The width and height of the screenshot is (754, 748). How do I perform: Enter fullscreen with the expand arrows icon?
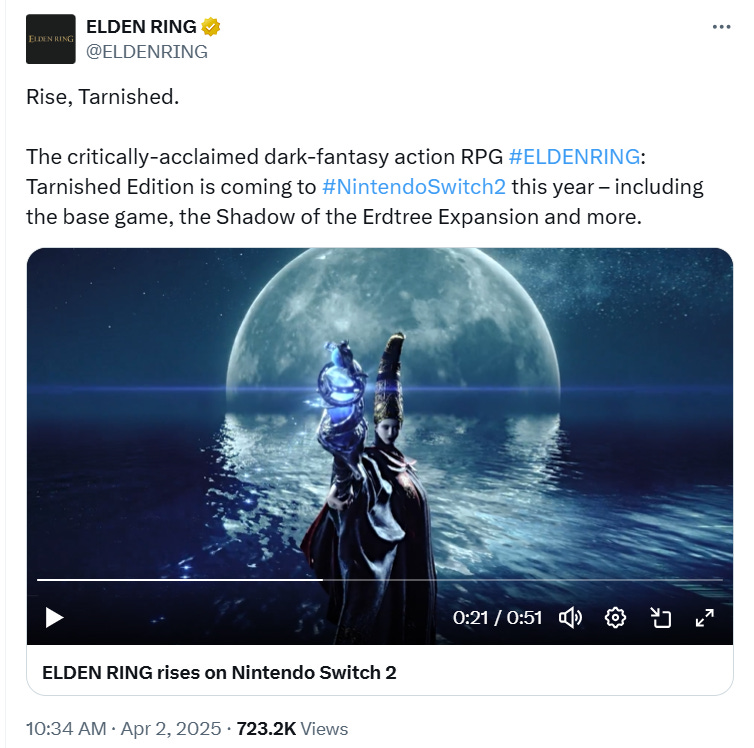[x=705, y=618]
